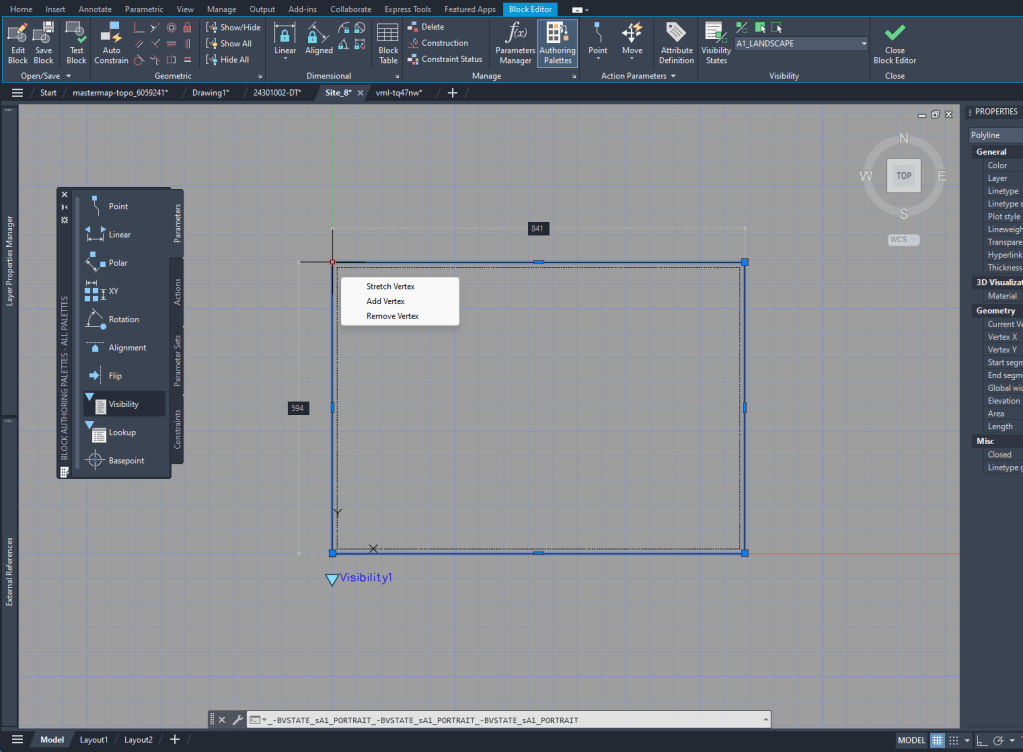The height and width of the screenshot is (752, 1023).
Task: Toggle grid display in status bar
Action: (x=937, y=740)
